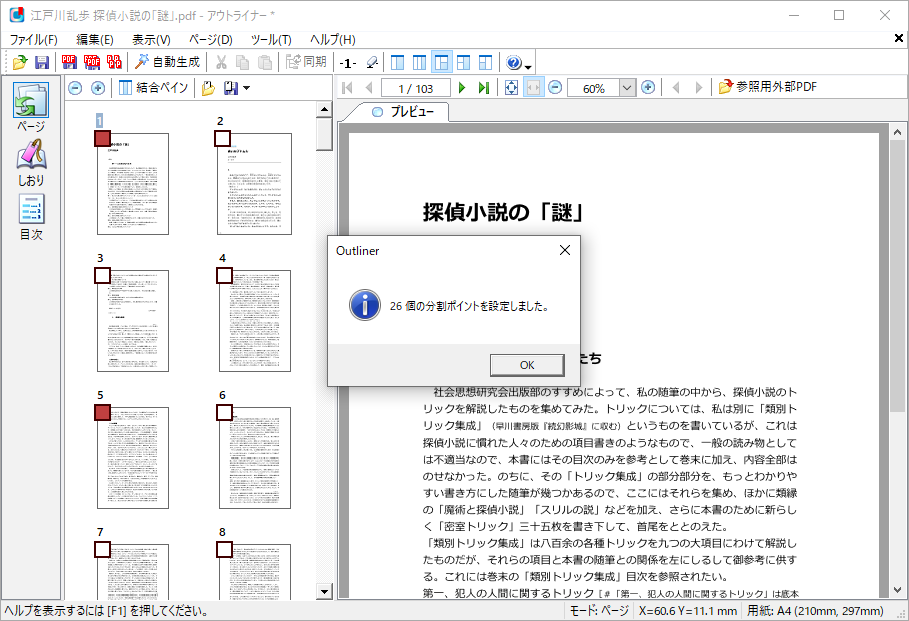The height and width of the screenshot is (621, 909).
Task: Select the page 6 thumbnail
Action: click(x=255, y=457)
